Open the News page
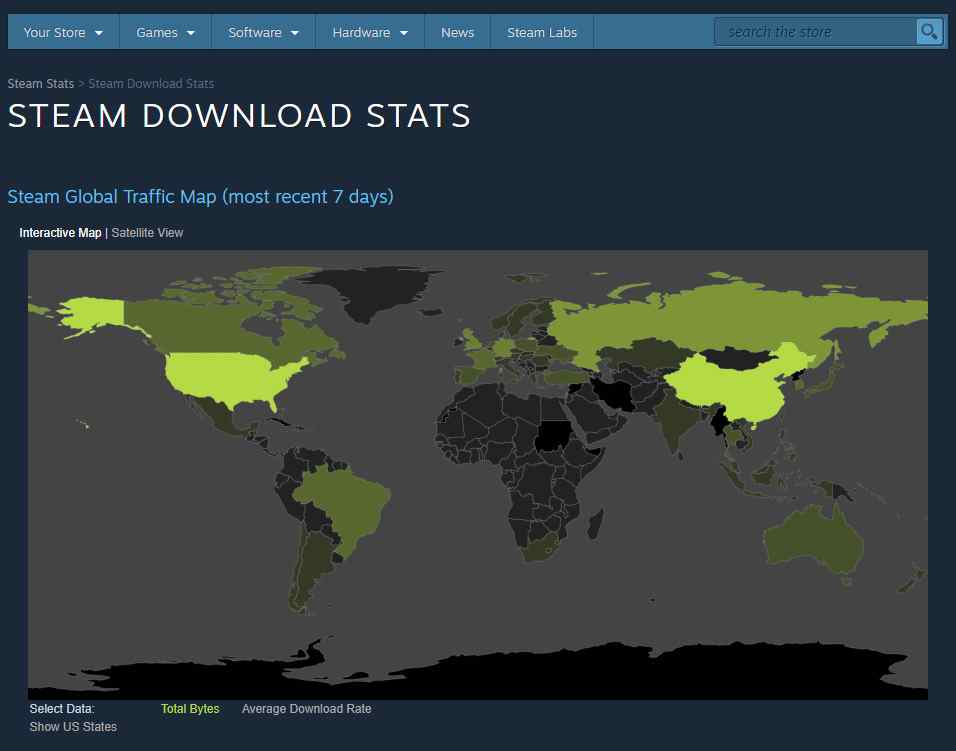This screenshot has height=751, width=956. 456,31
